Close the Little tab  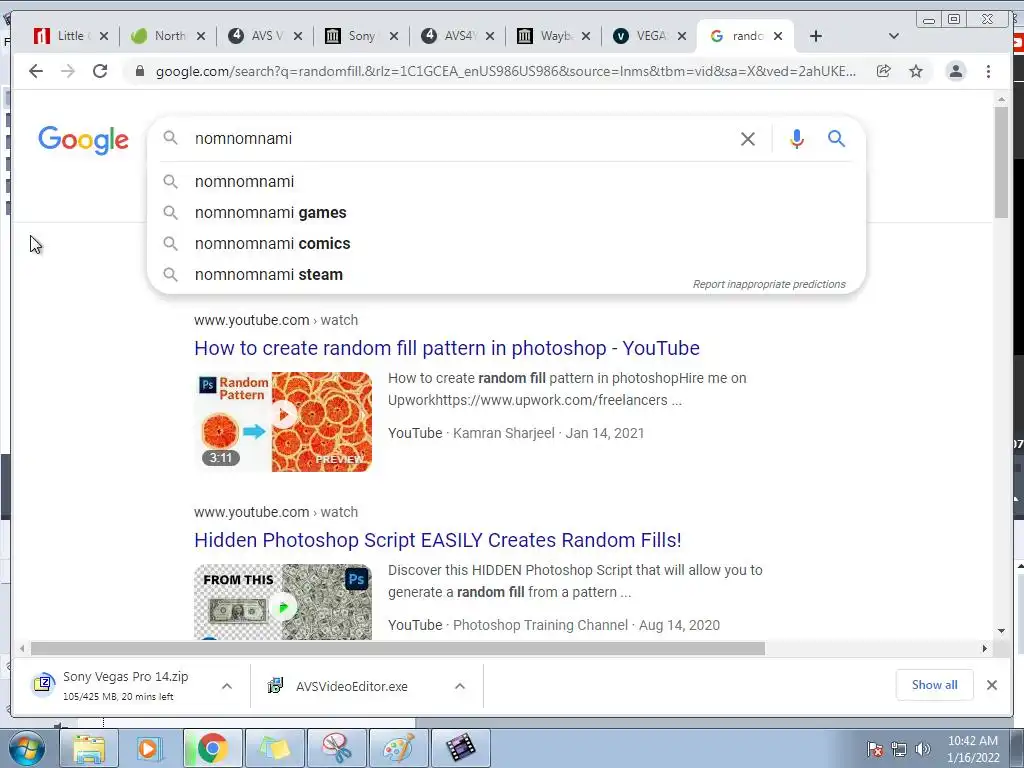click(104, 36)
